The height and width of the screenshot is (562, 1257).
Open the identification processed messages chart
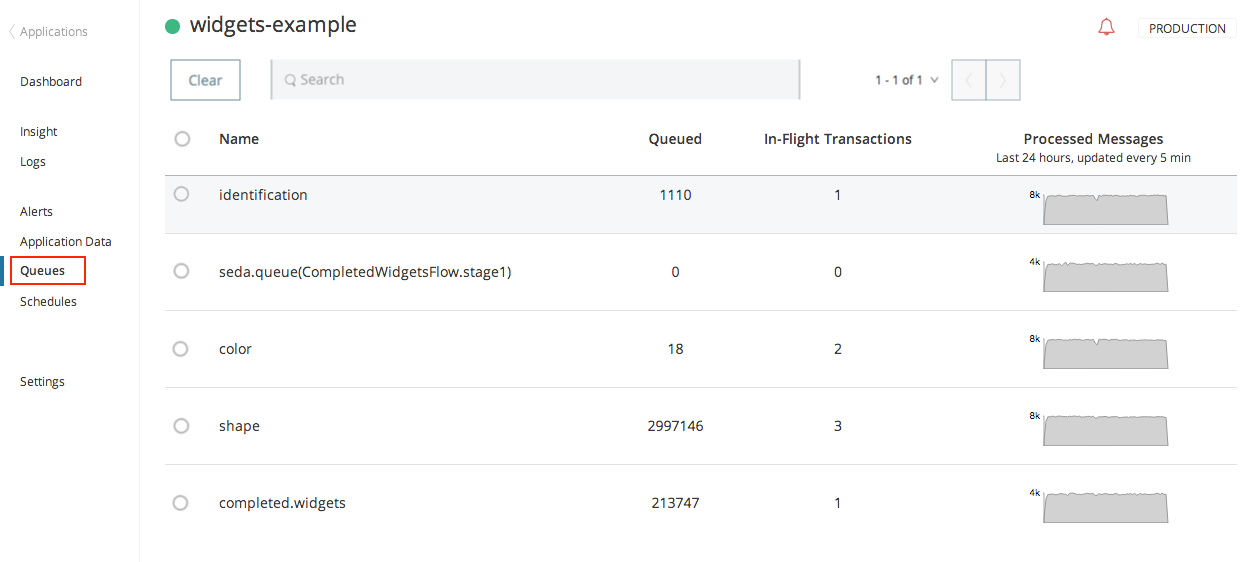[x=1104, y=209]
